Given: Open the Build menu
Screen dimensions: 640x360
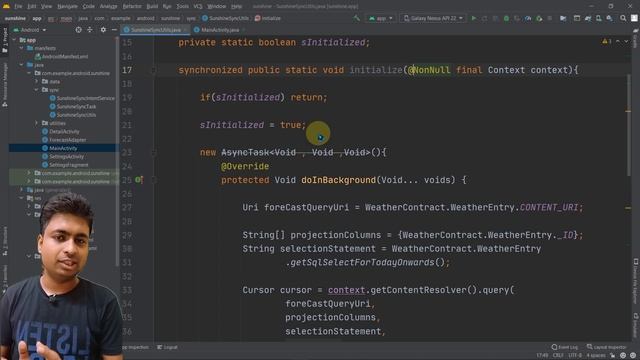Looking at the screenshot, I should tap(152, 7).
